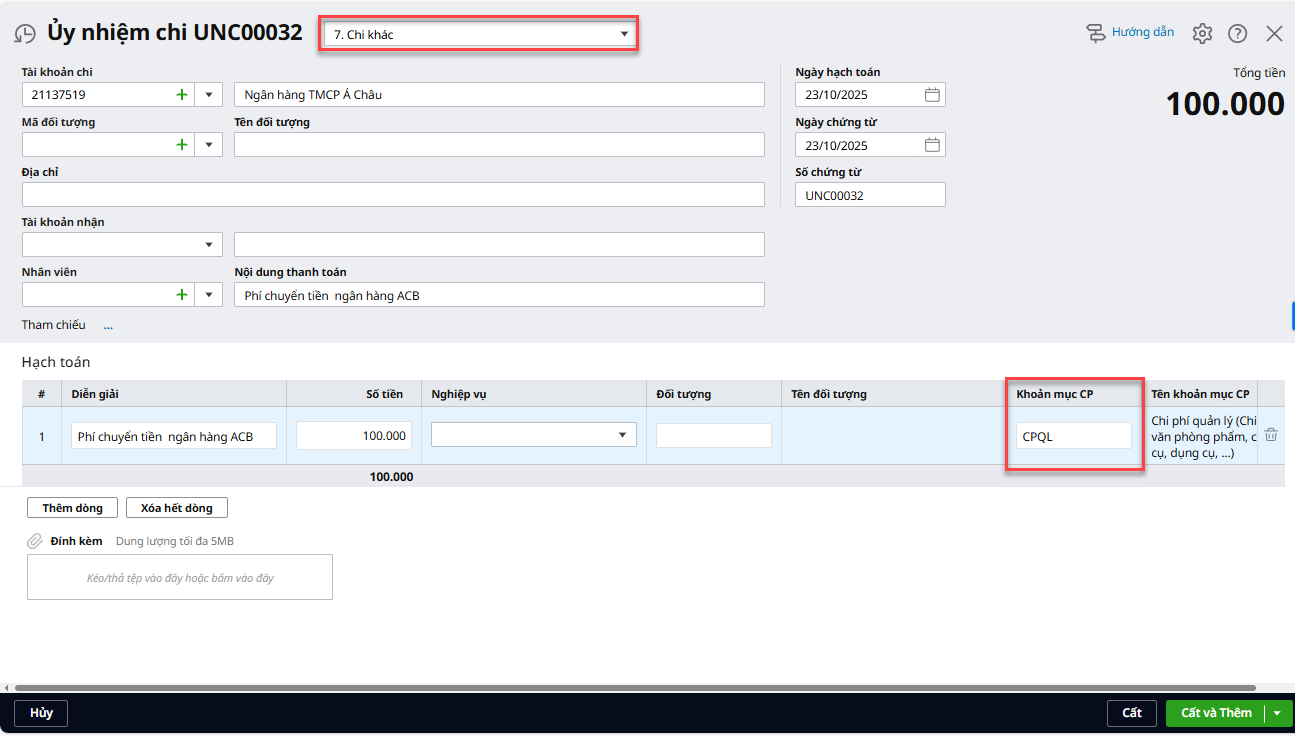Add new Tài khoản chi with plus icon
1295x736 pixels.
[182, 95]
